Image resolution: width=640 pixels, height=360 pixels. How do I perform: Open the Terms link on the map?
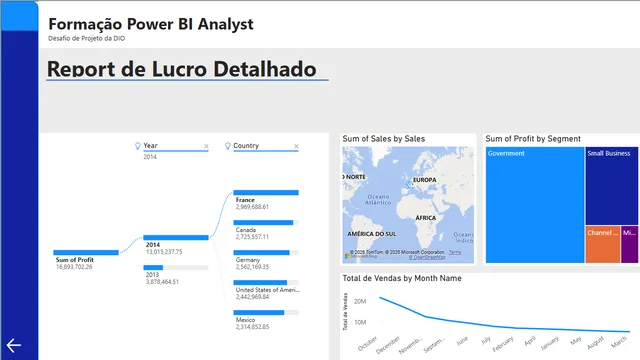pyautogui.click(x=455, y=252)
